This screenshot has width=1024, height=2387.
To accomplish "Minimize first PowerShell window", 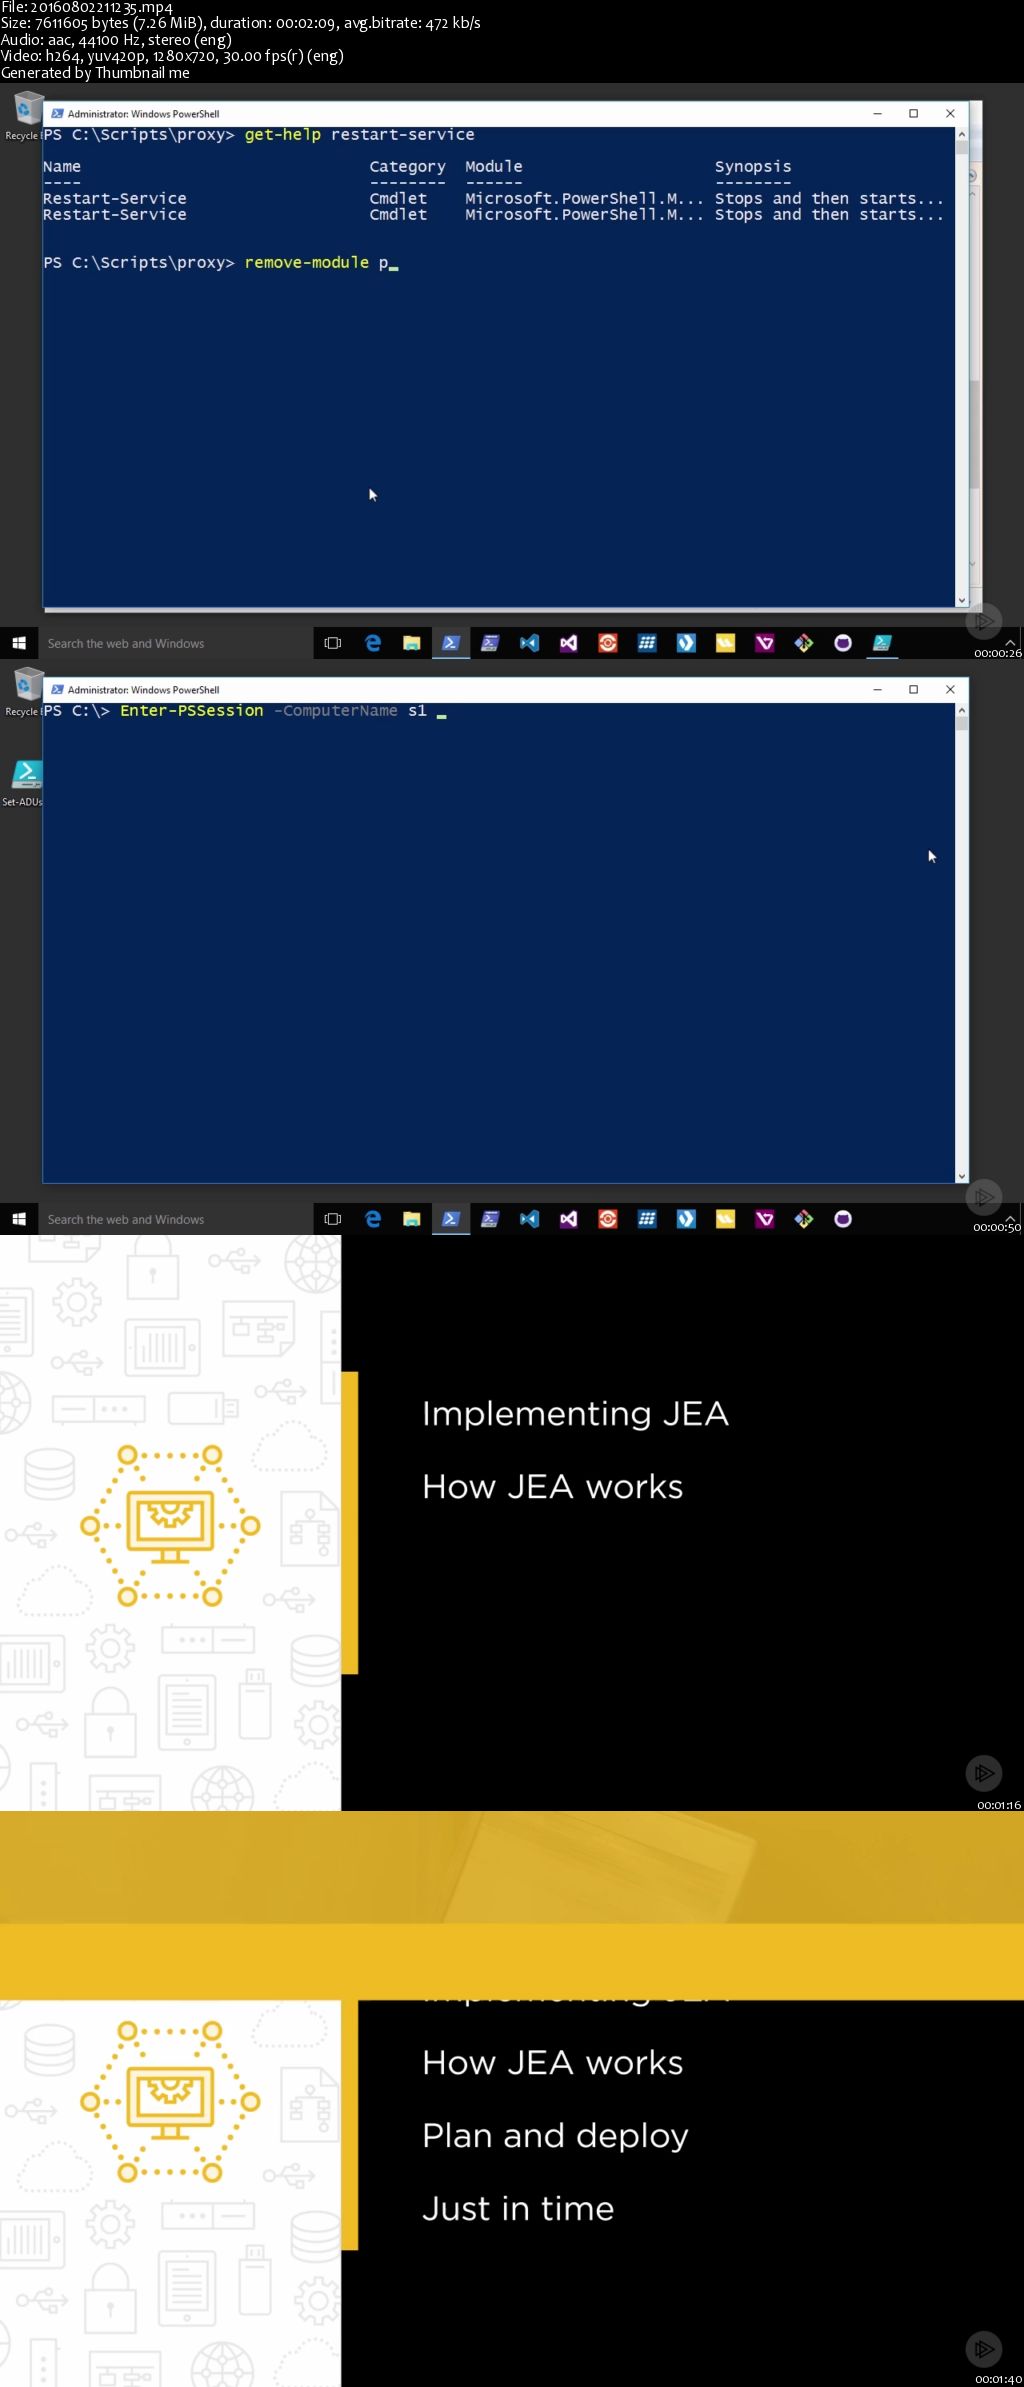I will pyautogui.click(x=877, y=113).
